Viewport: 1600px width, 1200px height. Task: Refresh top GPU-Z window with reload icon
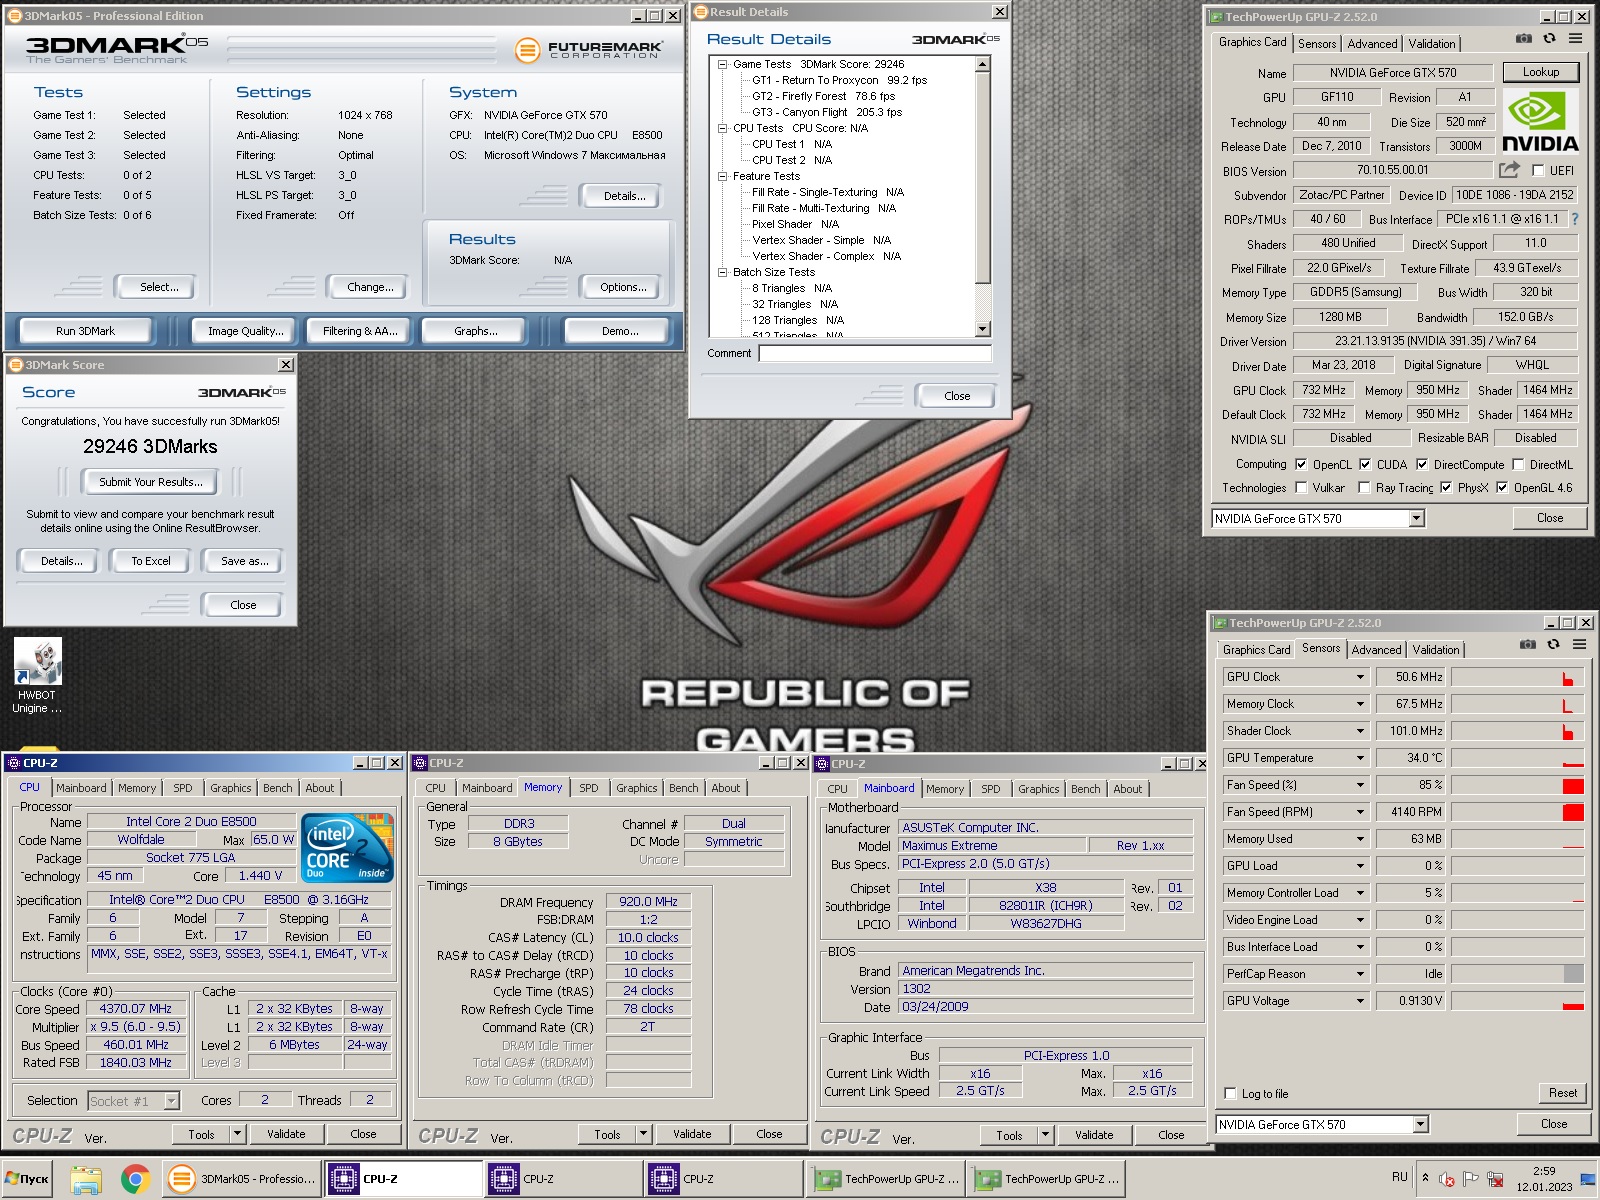(1549, 39)
